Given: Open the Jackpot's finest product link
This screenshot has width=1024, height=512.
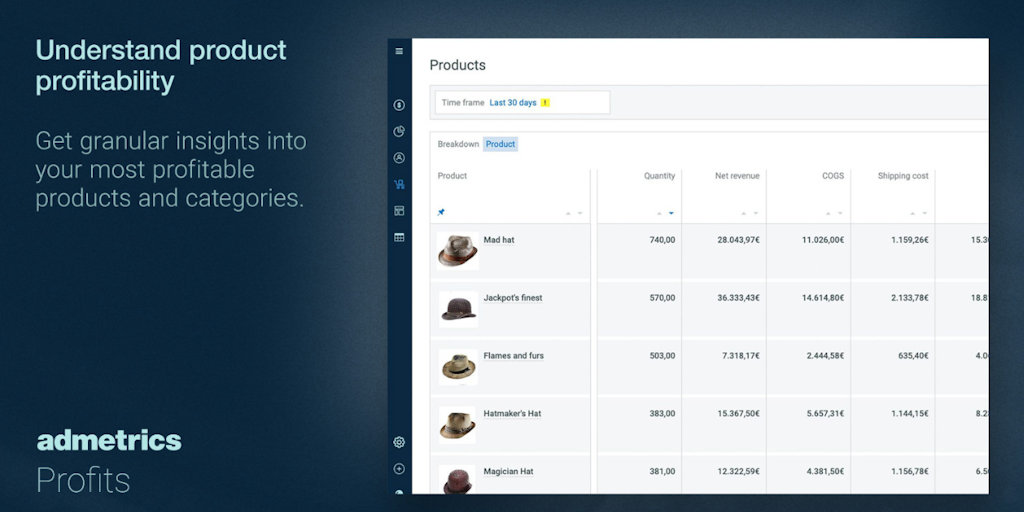Looking at the screenshot, I should (x=513, y=298).
